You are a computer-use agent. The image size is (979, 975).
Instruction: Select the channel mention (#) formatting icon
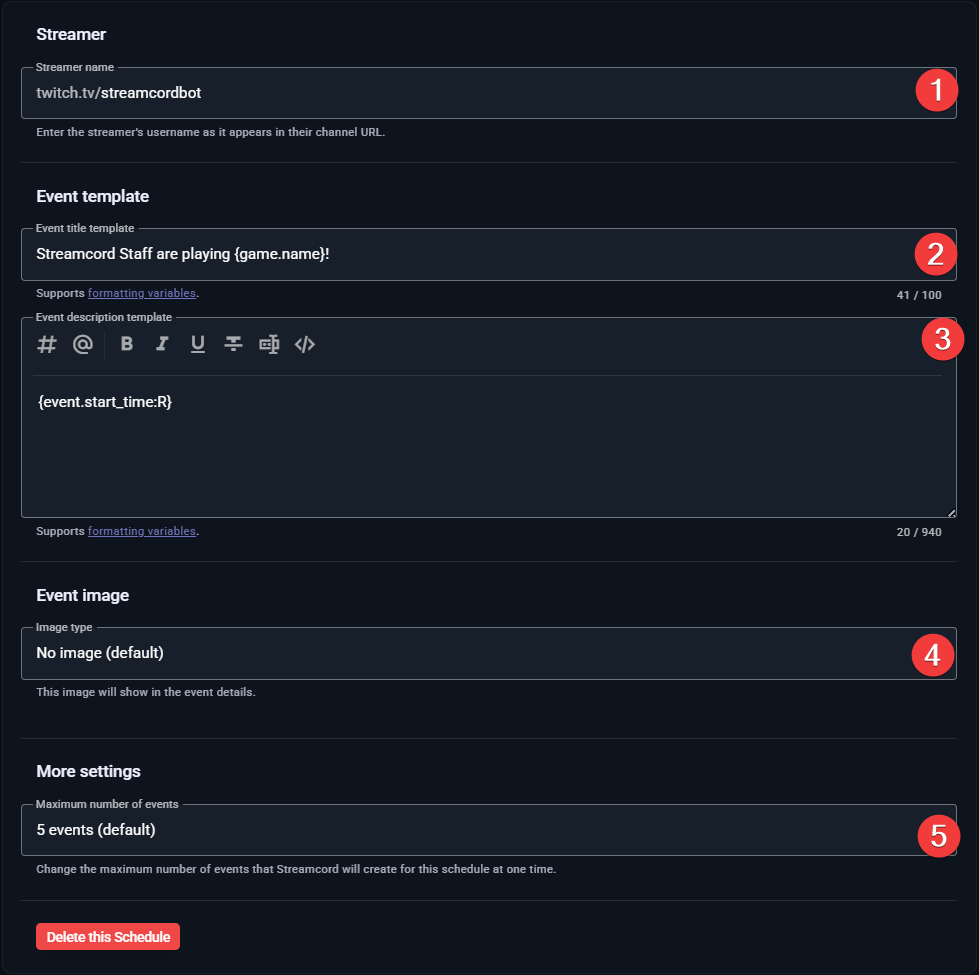click(46, 344)
